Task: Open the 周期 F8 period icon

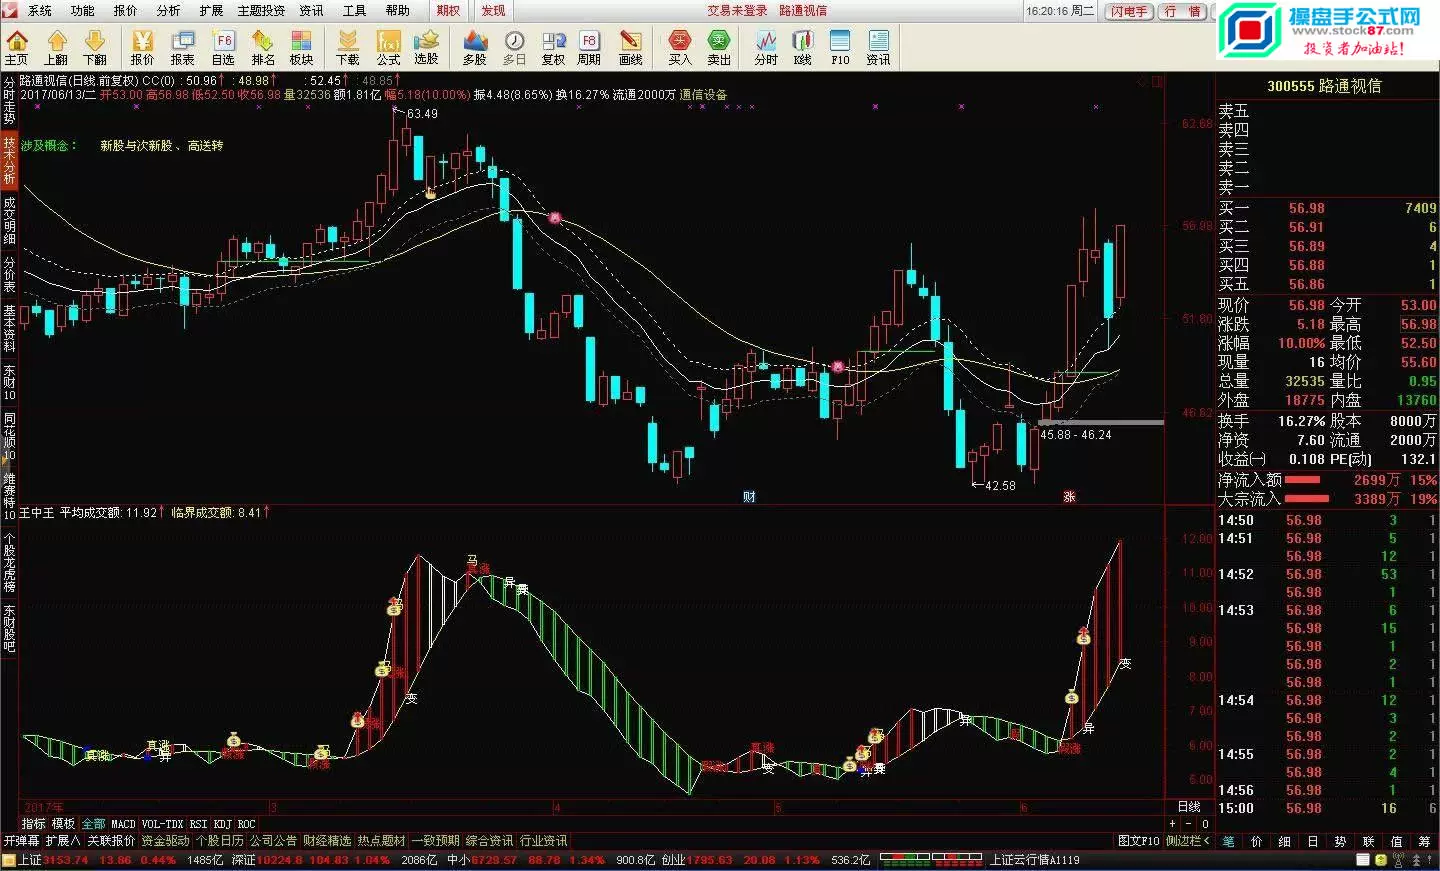Action: pyautogui.click(x=589, y=47)
